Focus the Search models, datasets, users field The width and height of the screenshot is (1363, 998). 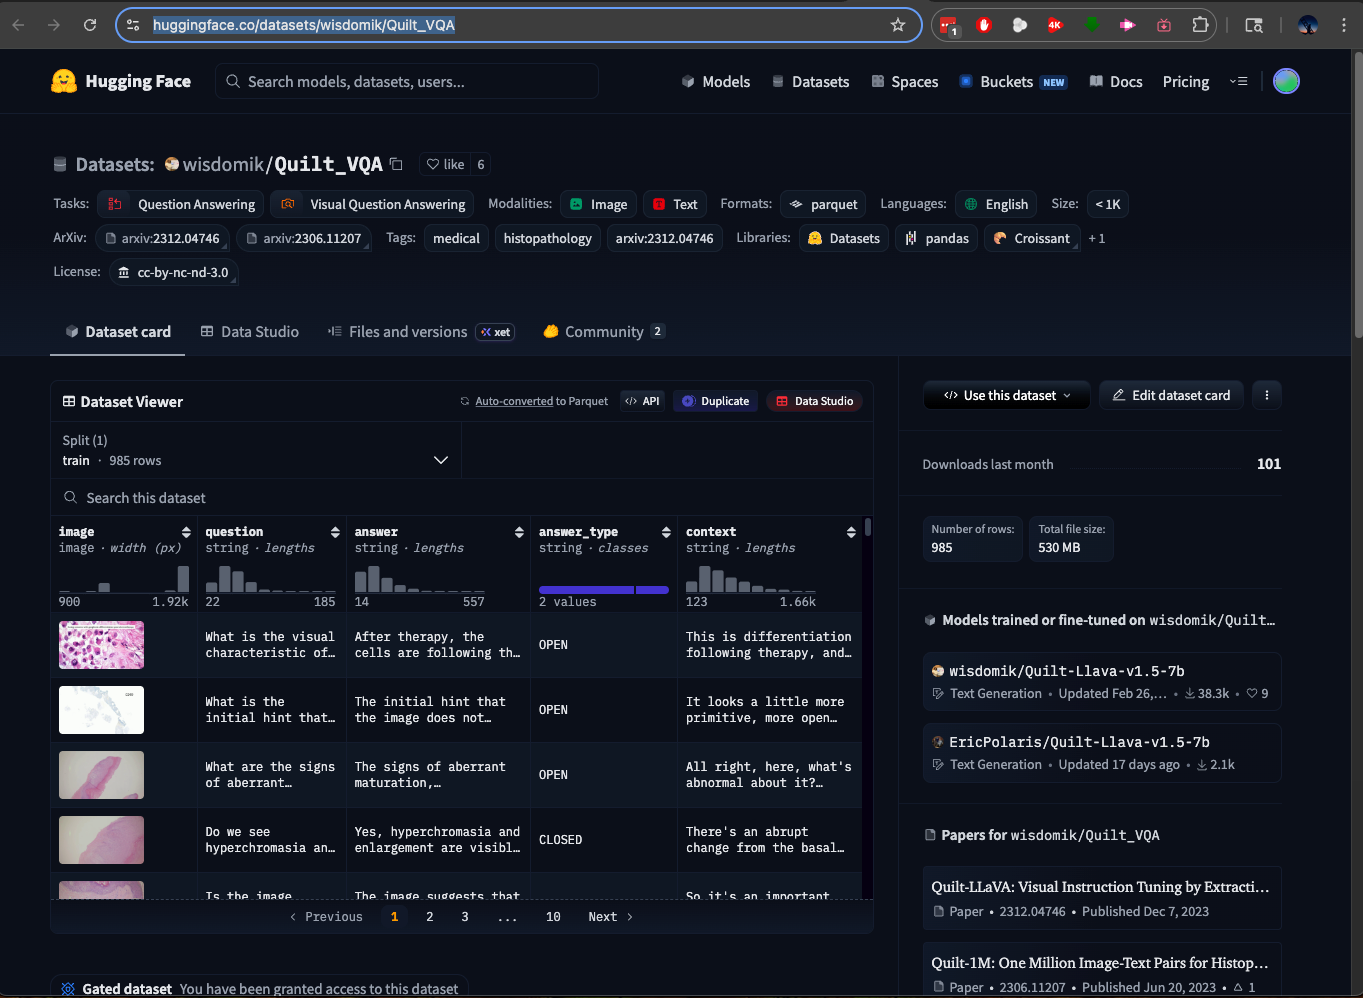tap(407, 81)
